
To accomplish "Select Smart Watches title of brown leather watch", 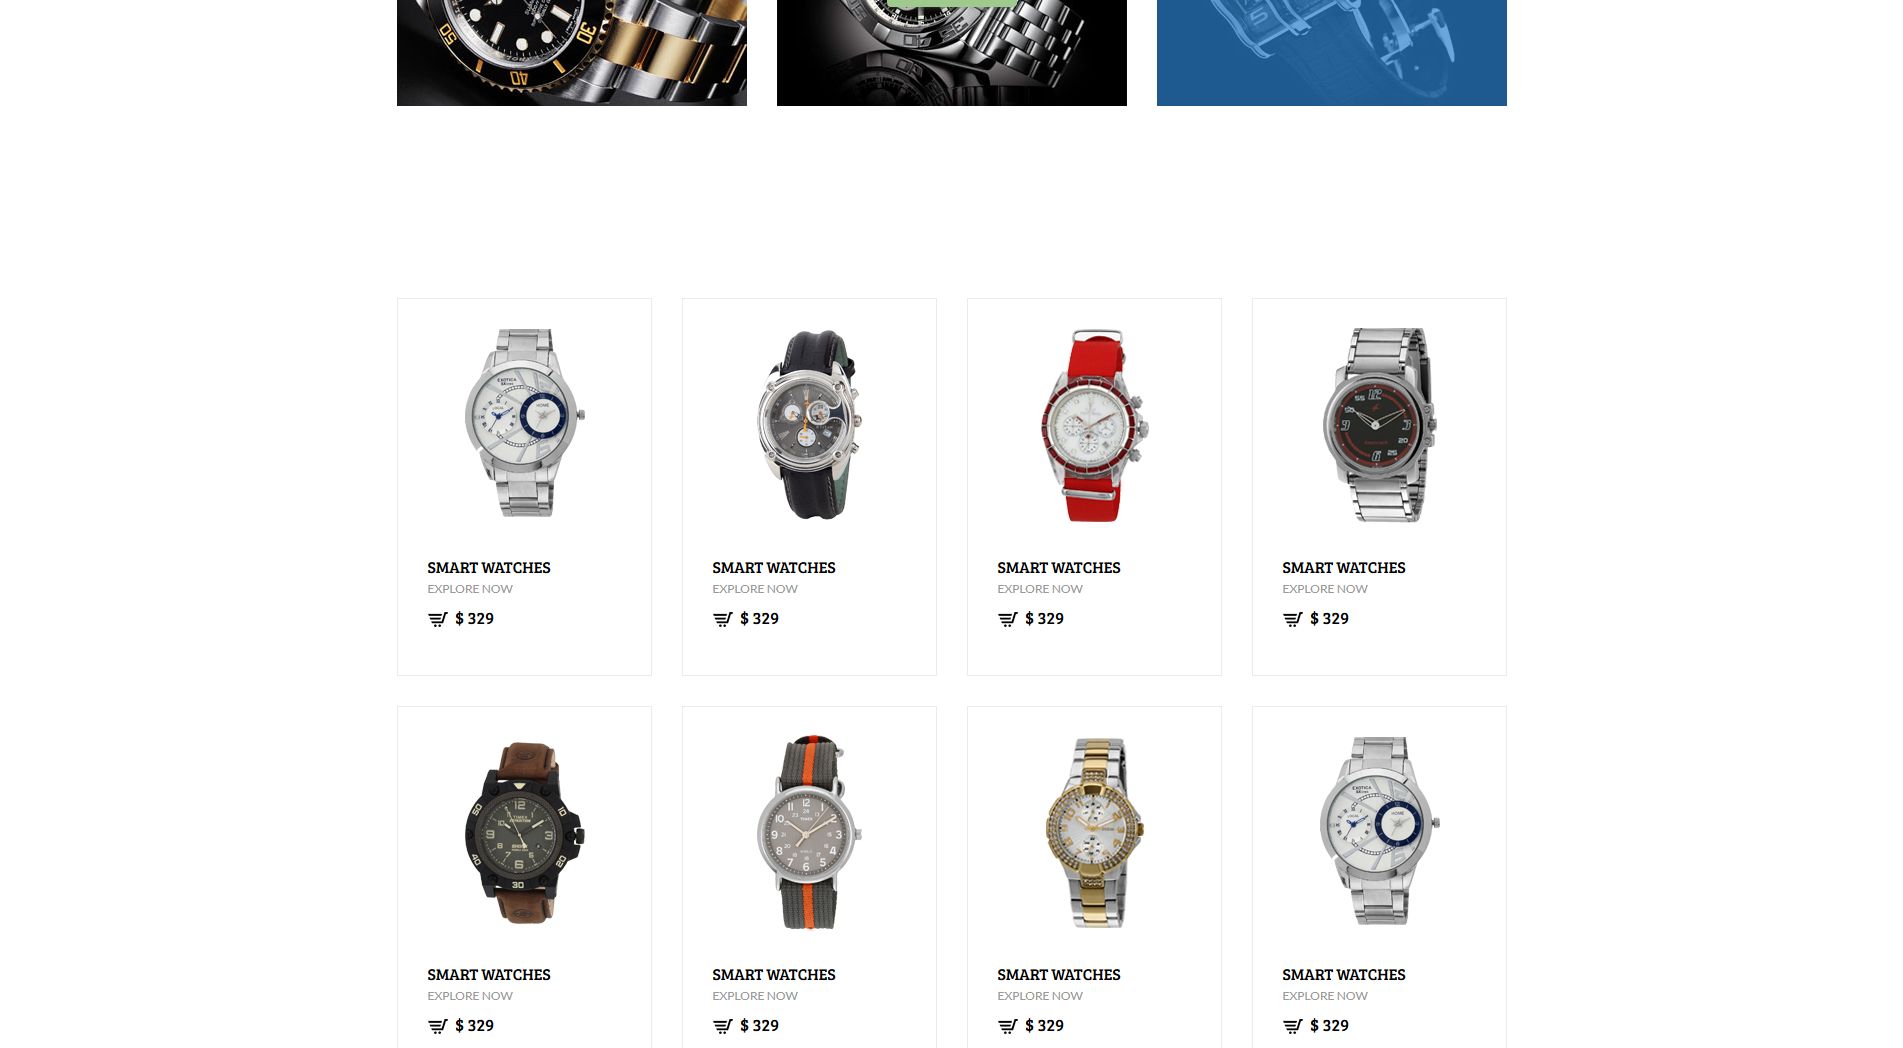I will 489,975.
